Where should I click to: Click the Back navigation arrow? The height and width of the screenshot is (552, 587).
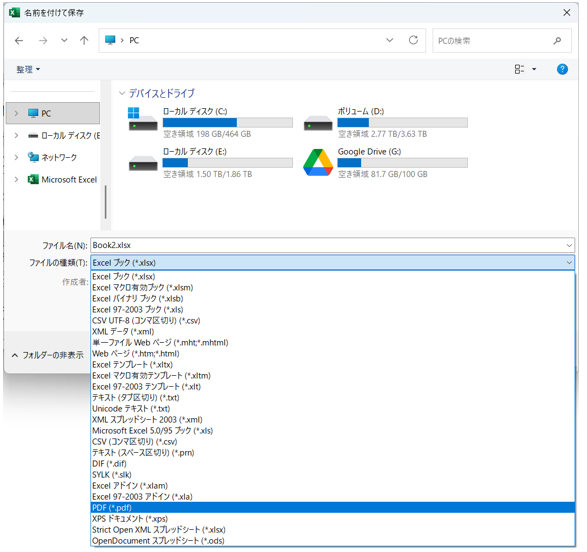[19, 40]
